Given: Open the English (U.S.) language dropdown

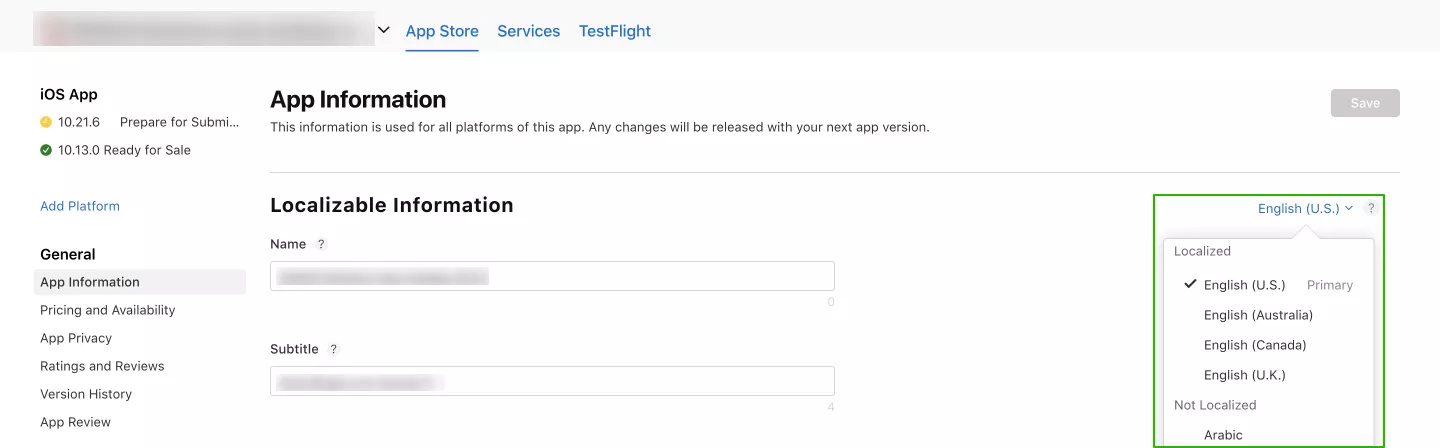Looking at the screenshot, I should (1305, 208).
